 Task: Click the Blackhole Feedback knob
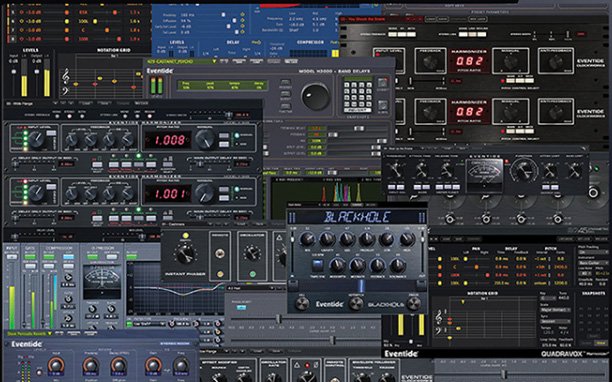377,266
